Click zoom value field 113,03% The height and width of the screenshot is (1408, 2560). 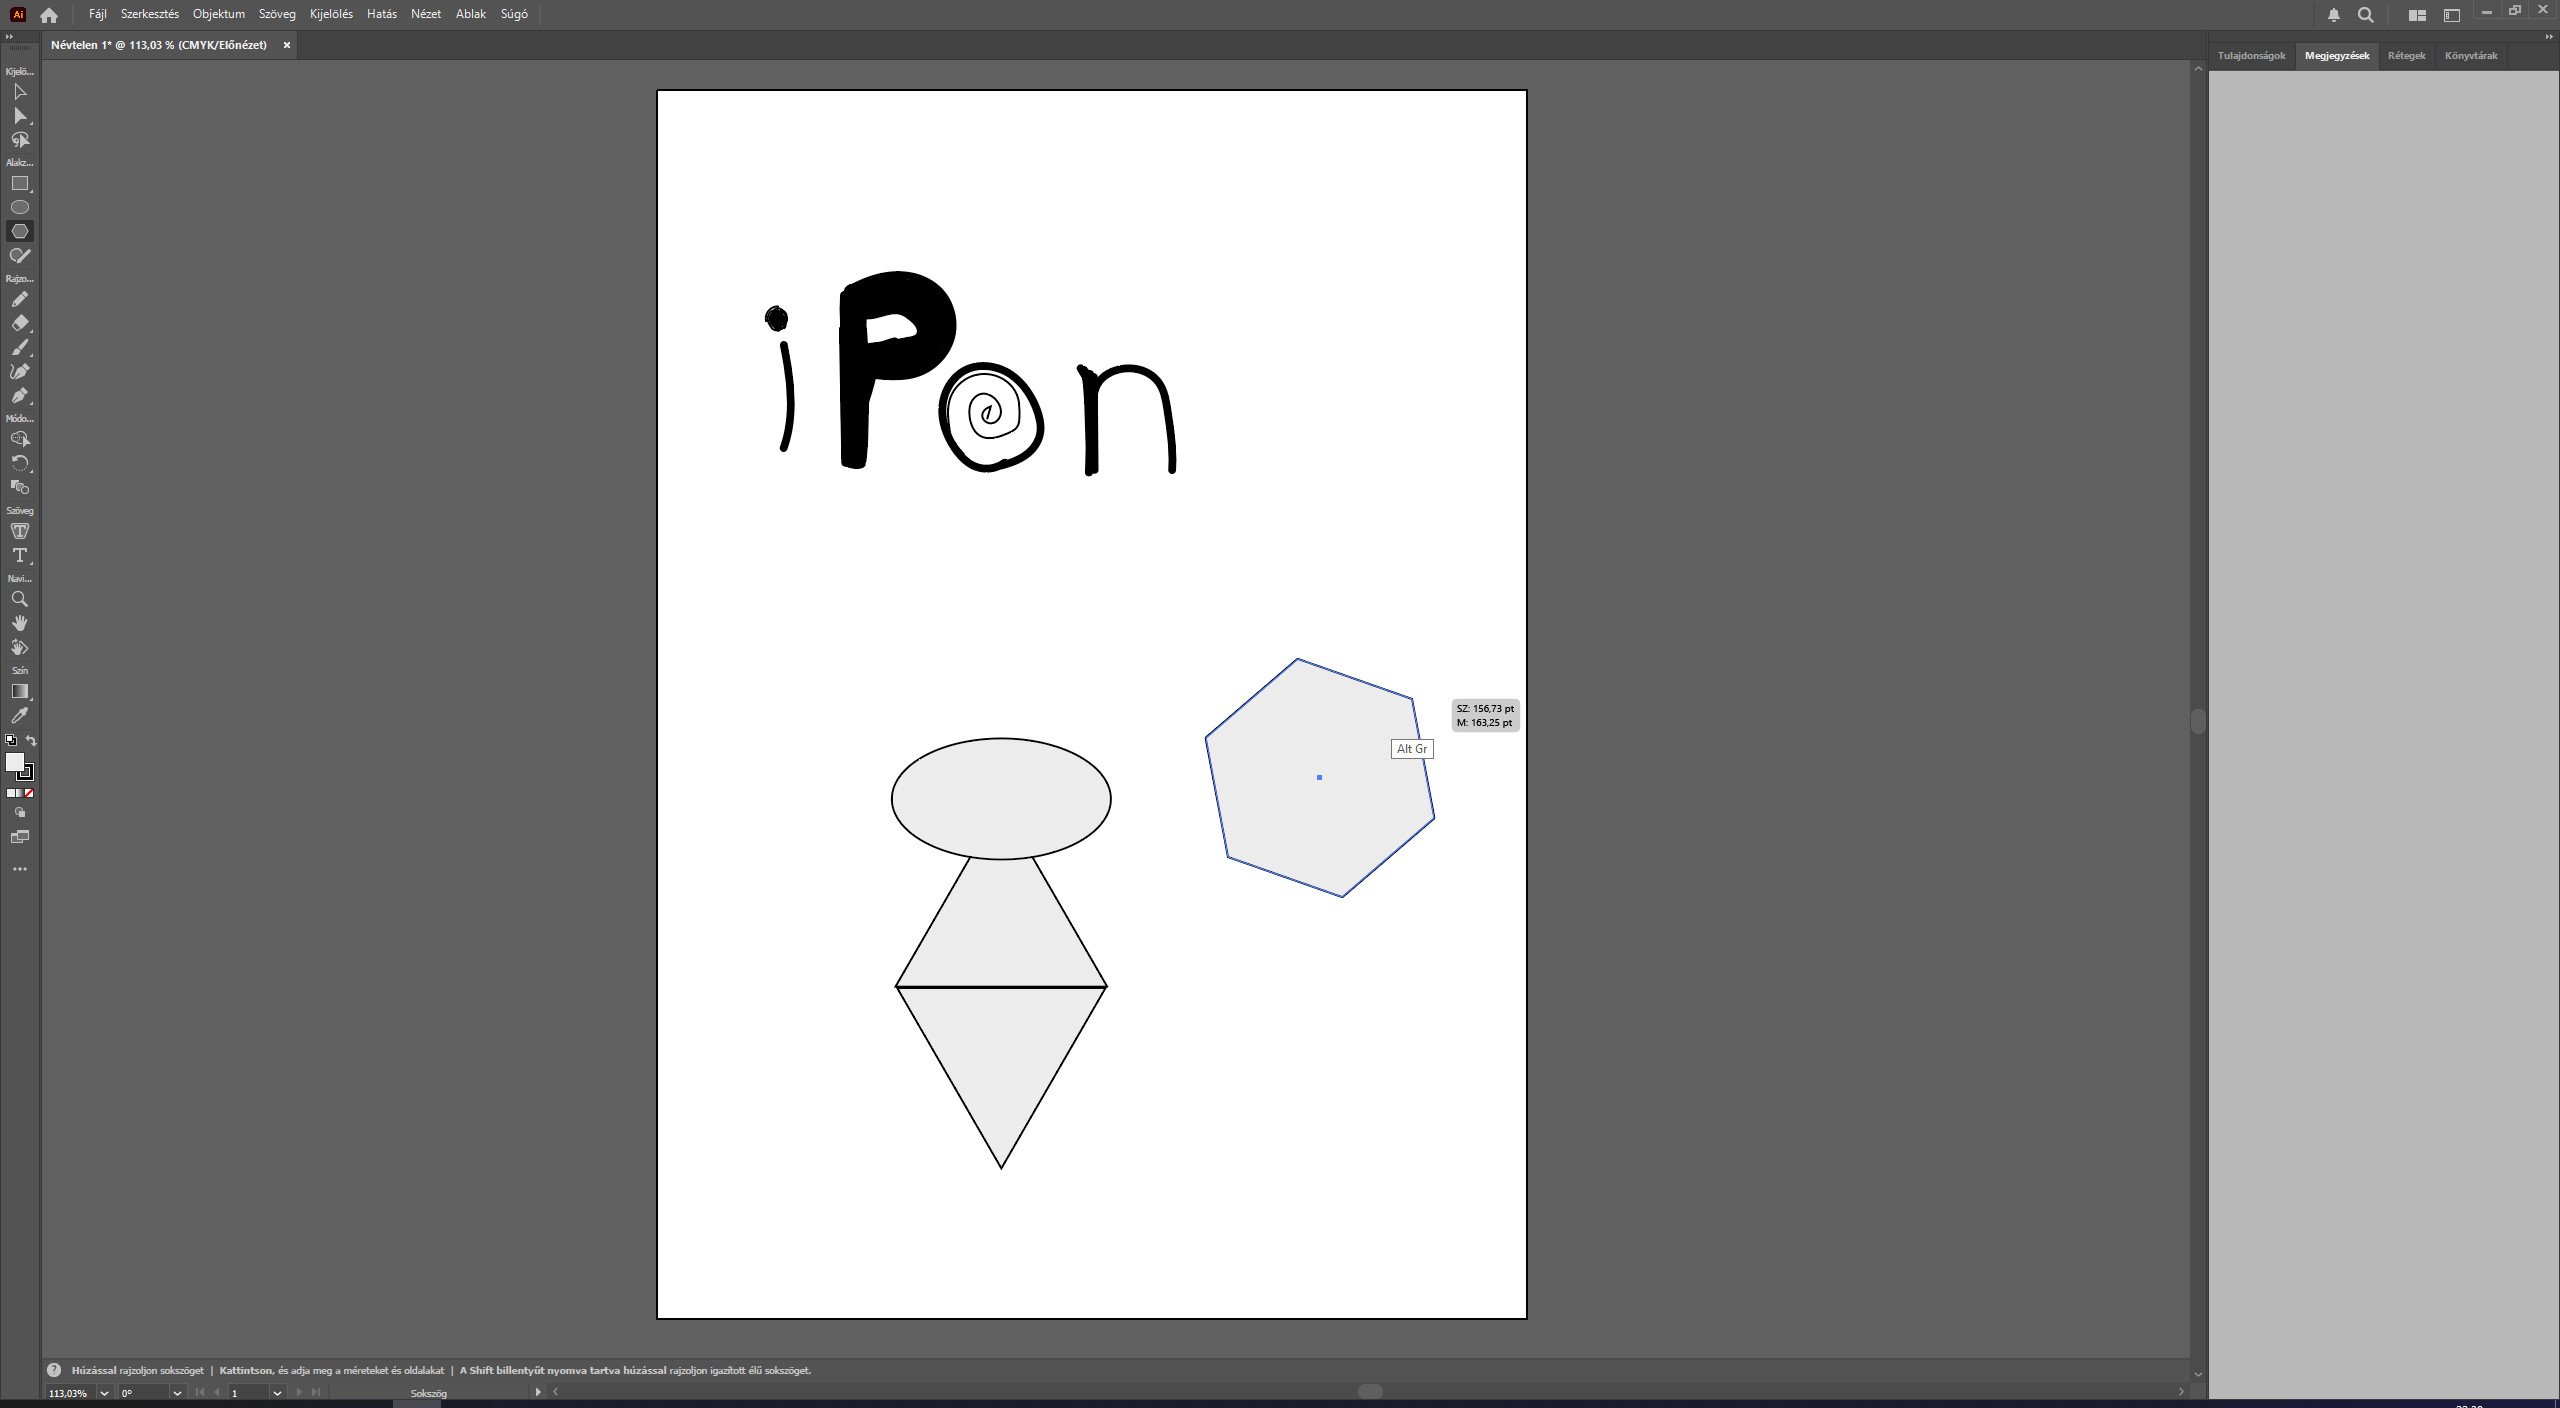(x=70, y=1392)
